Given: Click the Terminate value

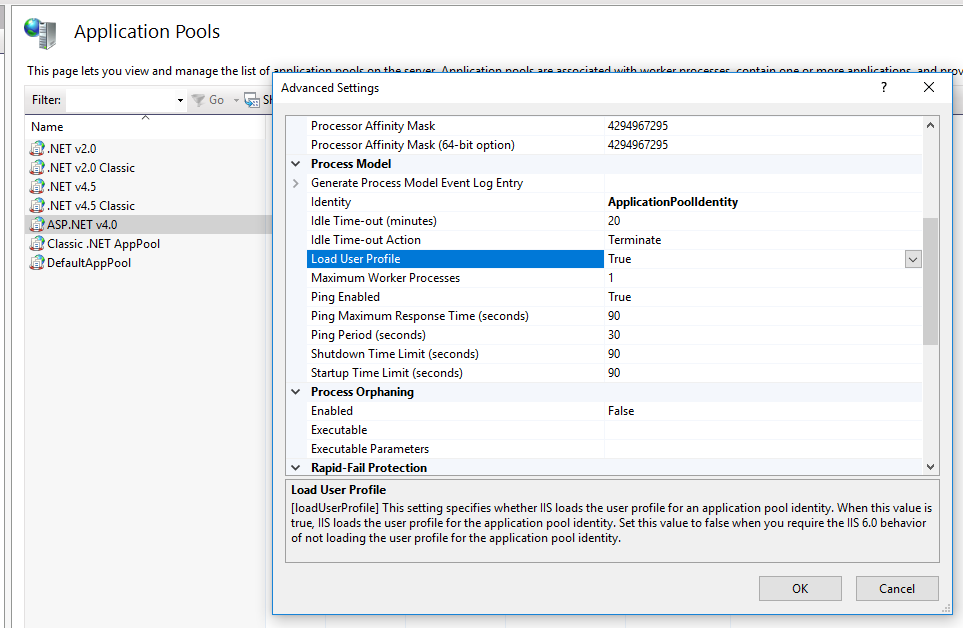Looking at the screenshot, I should pyautogui.click(x=634, y=240).
